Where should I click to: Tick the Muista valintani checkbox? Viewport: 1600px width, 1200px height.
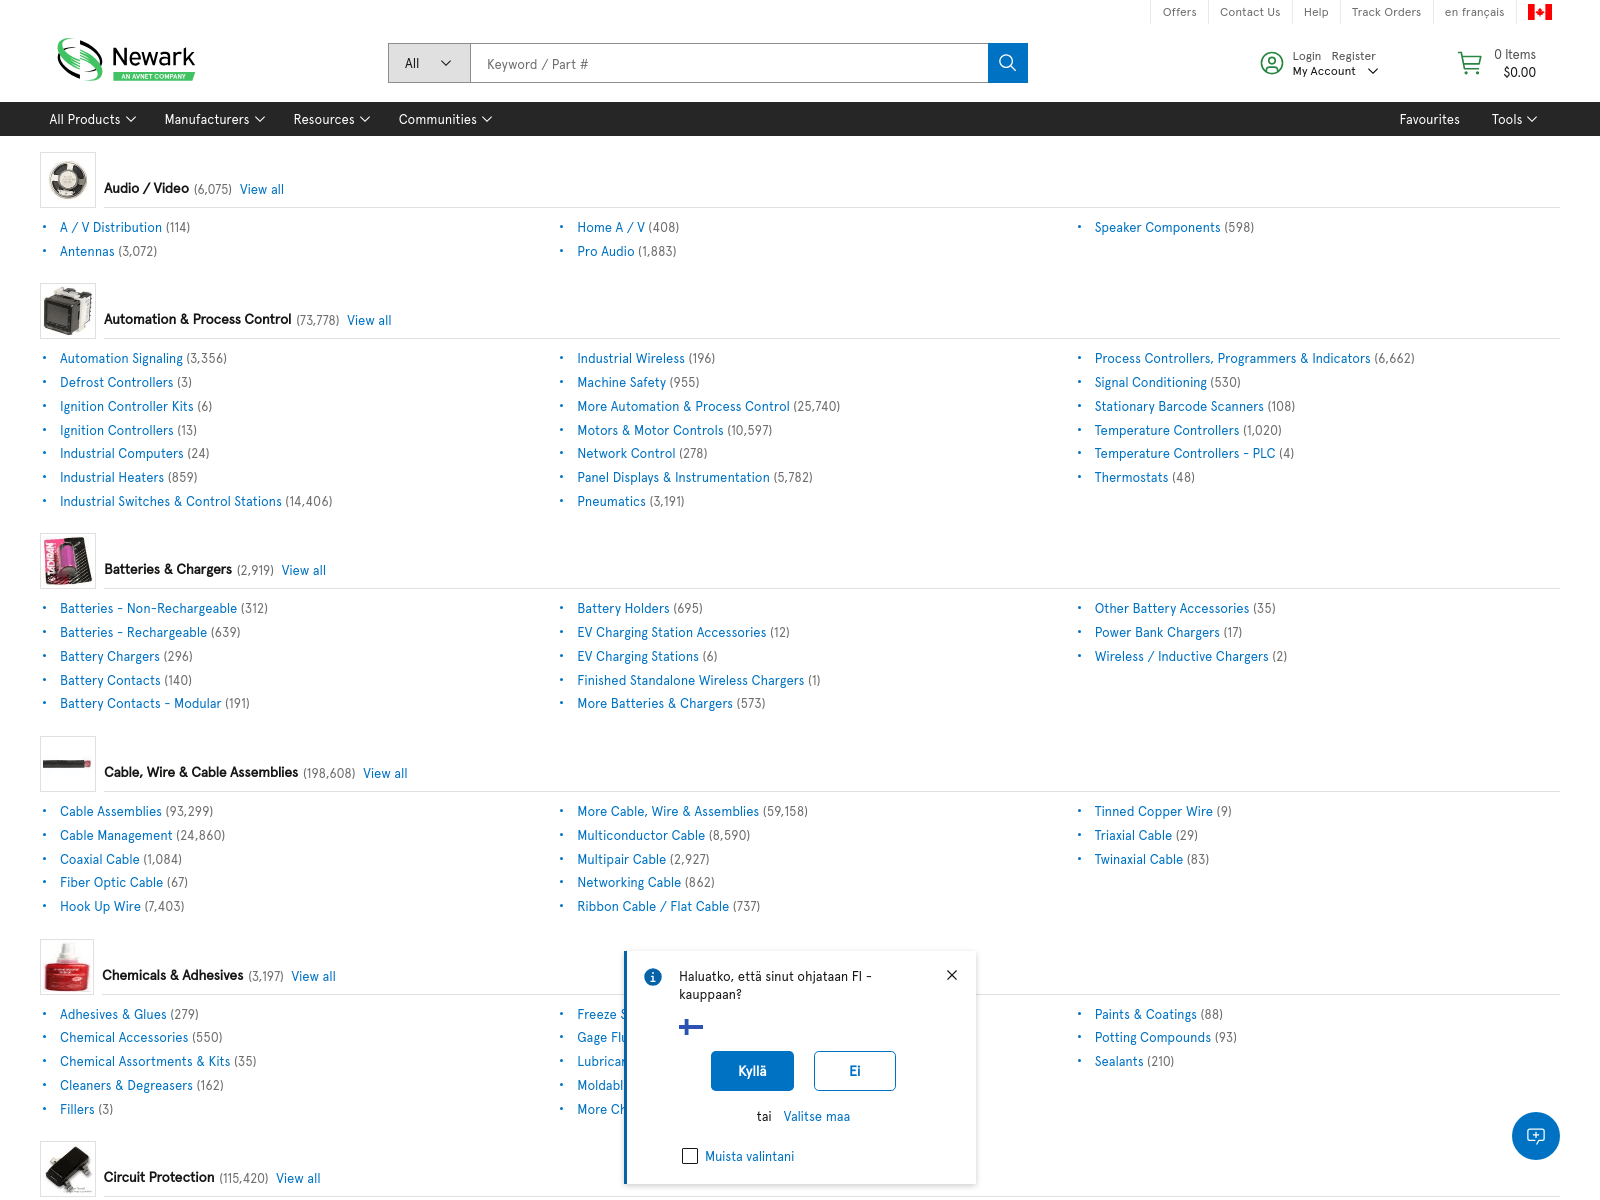pyautogui.click(x=690, y=1156)
